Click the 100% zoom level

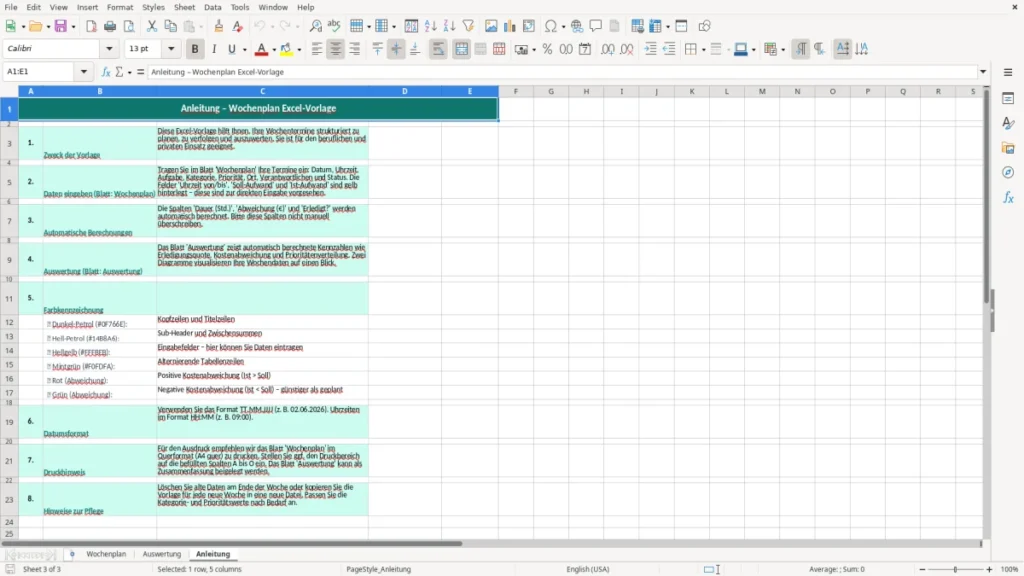(x=1010, y=569)
